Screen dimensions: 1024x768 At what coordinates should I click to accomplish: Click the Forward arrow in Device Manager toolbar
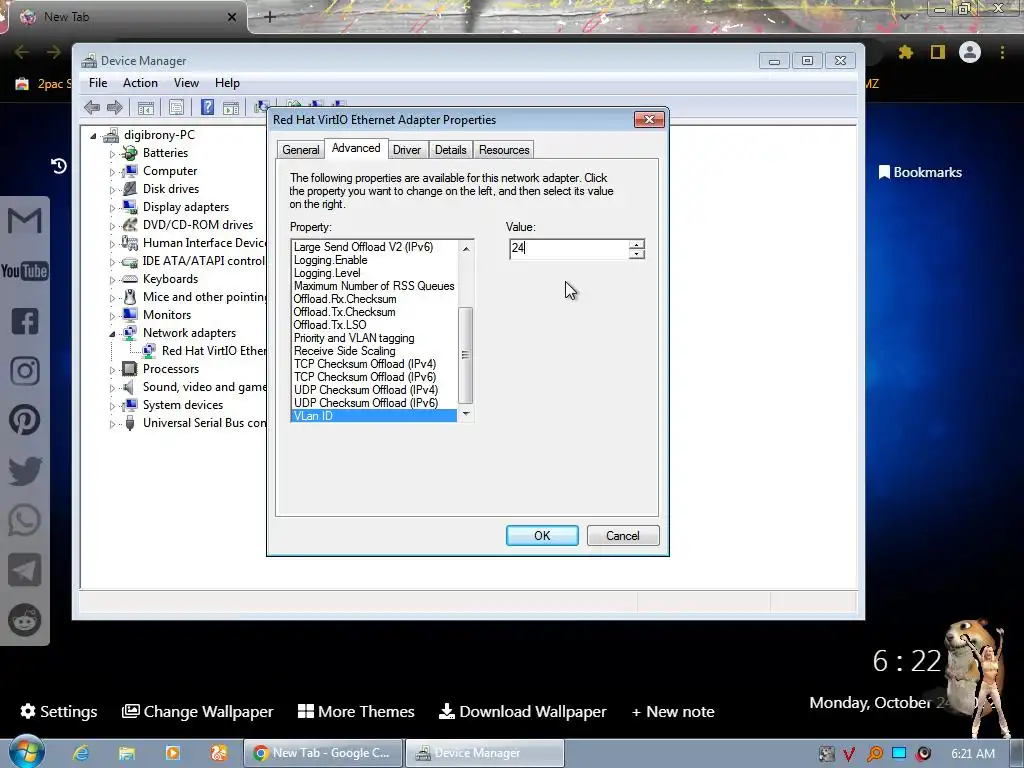115,108
